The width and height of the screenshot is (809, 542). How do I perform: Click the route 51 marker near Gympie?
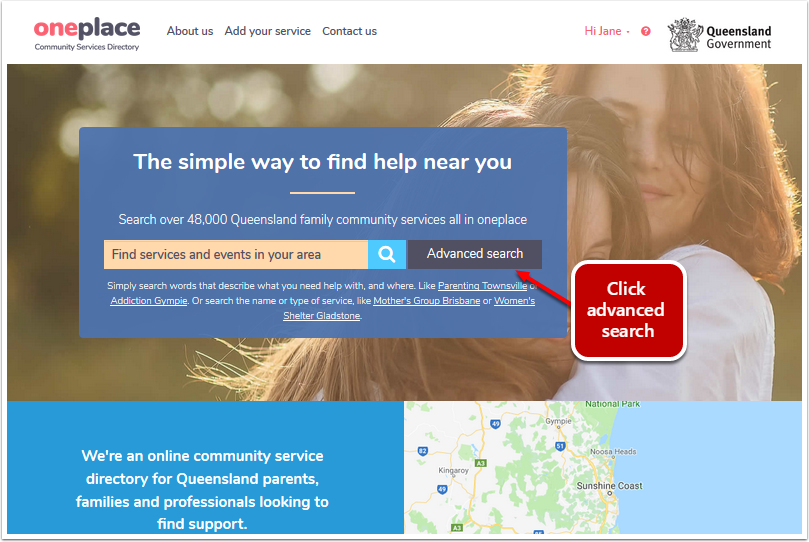[560, 446]
